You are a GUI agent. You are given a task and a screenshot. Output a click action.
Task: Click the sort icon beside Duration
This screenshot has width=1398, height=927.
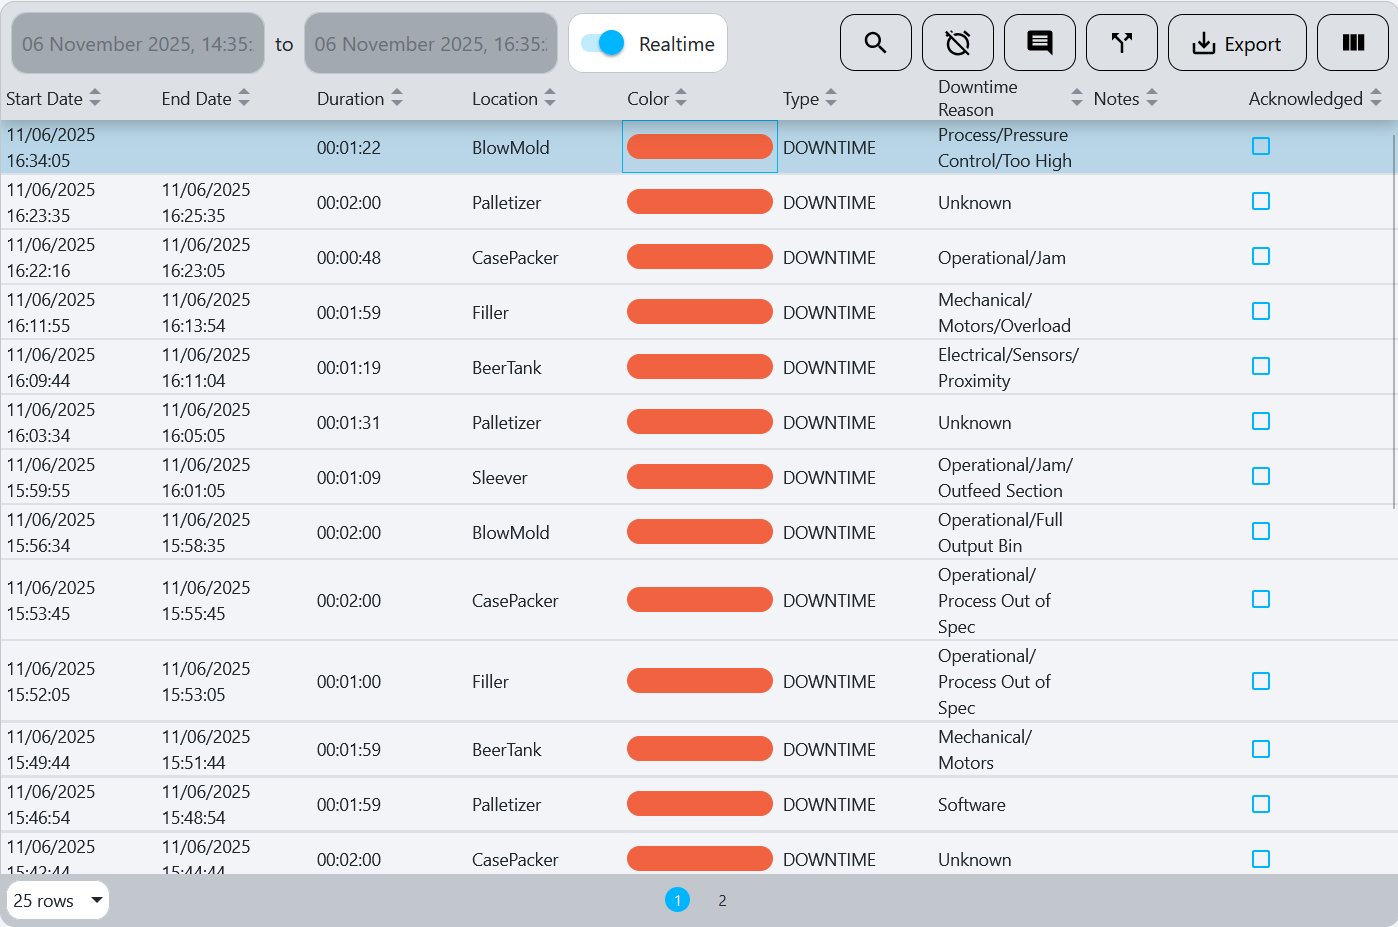(398, 98)
